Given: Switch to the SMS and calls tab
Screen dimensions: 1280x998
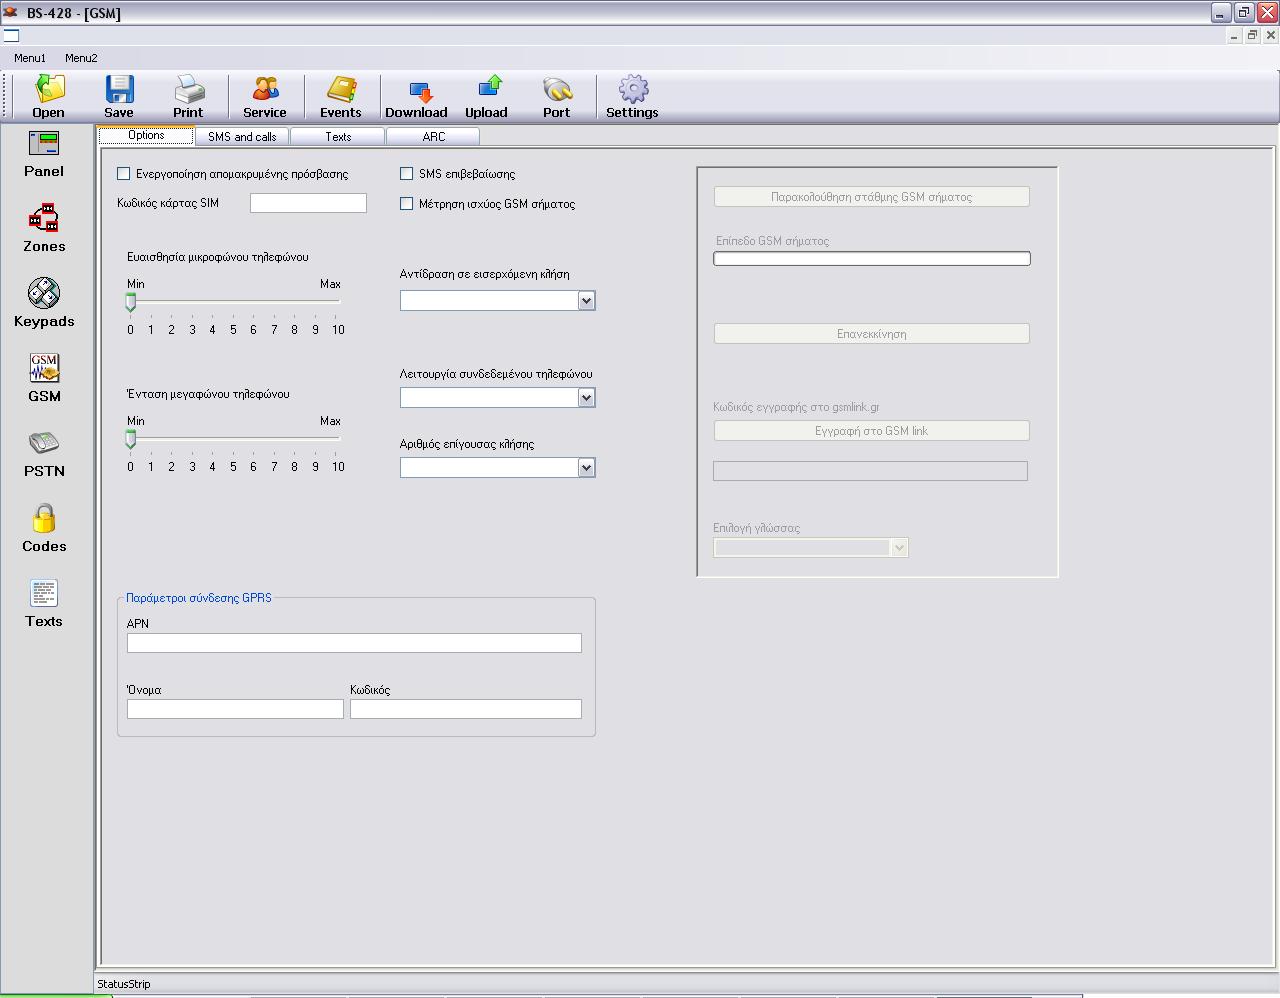Looking at the screenshot, I should coord(241,135).
